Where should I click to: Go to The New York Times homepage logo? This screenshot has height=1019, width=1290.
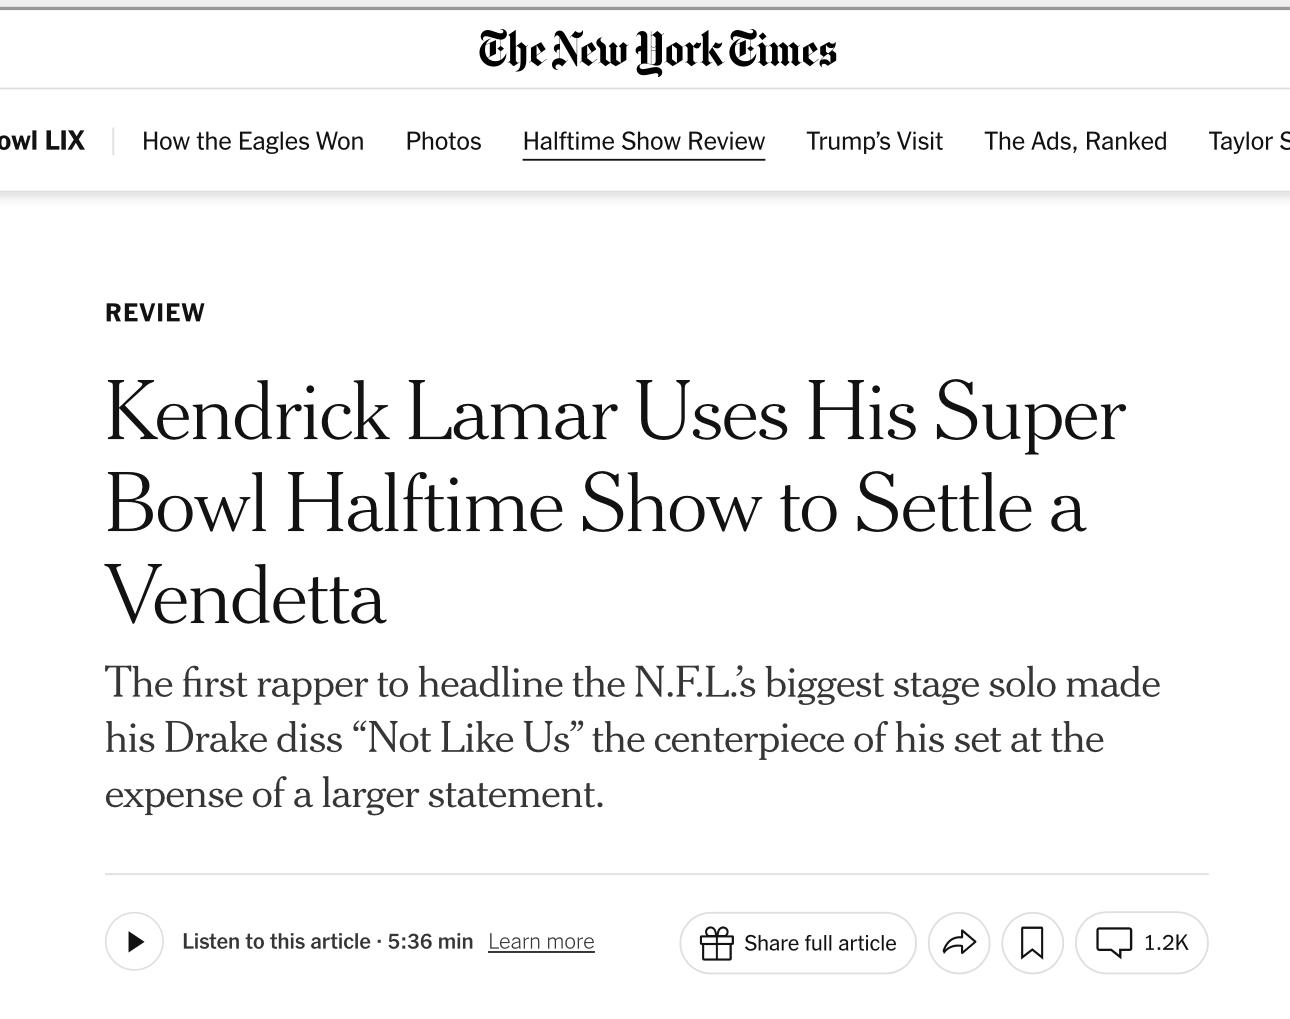coord(657,51)
